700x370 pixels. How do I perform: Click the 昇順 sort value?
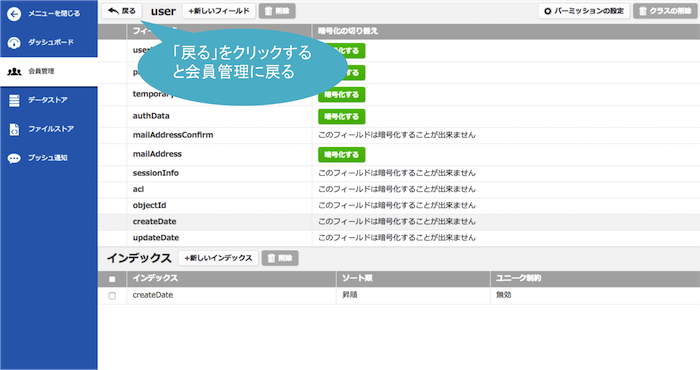pyautogui.click(x=350, y=295)
